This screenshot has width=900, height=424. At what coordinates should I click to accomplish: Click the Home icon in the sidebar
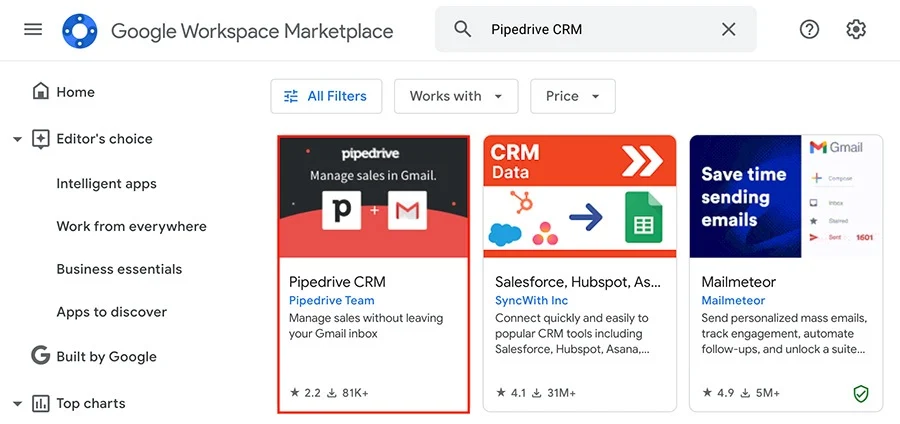pos(40,91)
